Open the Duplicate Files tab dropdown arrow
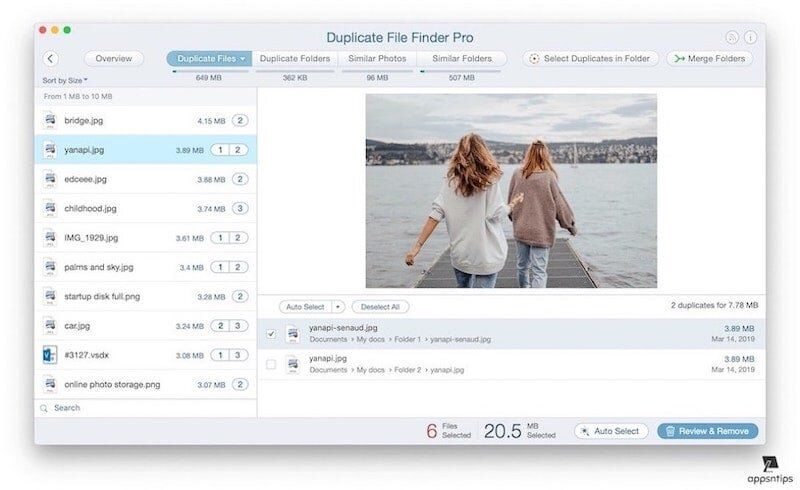Image resolution: width=800 pixels, height=490 pixels. 243,59
